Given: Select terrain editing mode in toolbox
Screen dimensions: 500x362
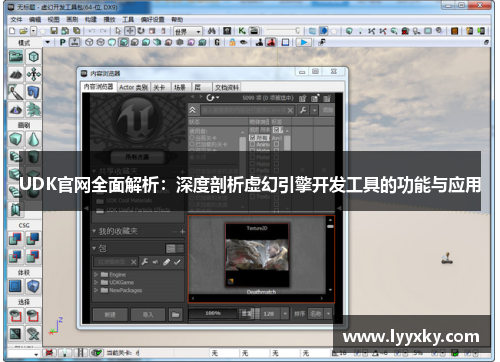Looking at the screenshot, I should [x=16, y=74].
